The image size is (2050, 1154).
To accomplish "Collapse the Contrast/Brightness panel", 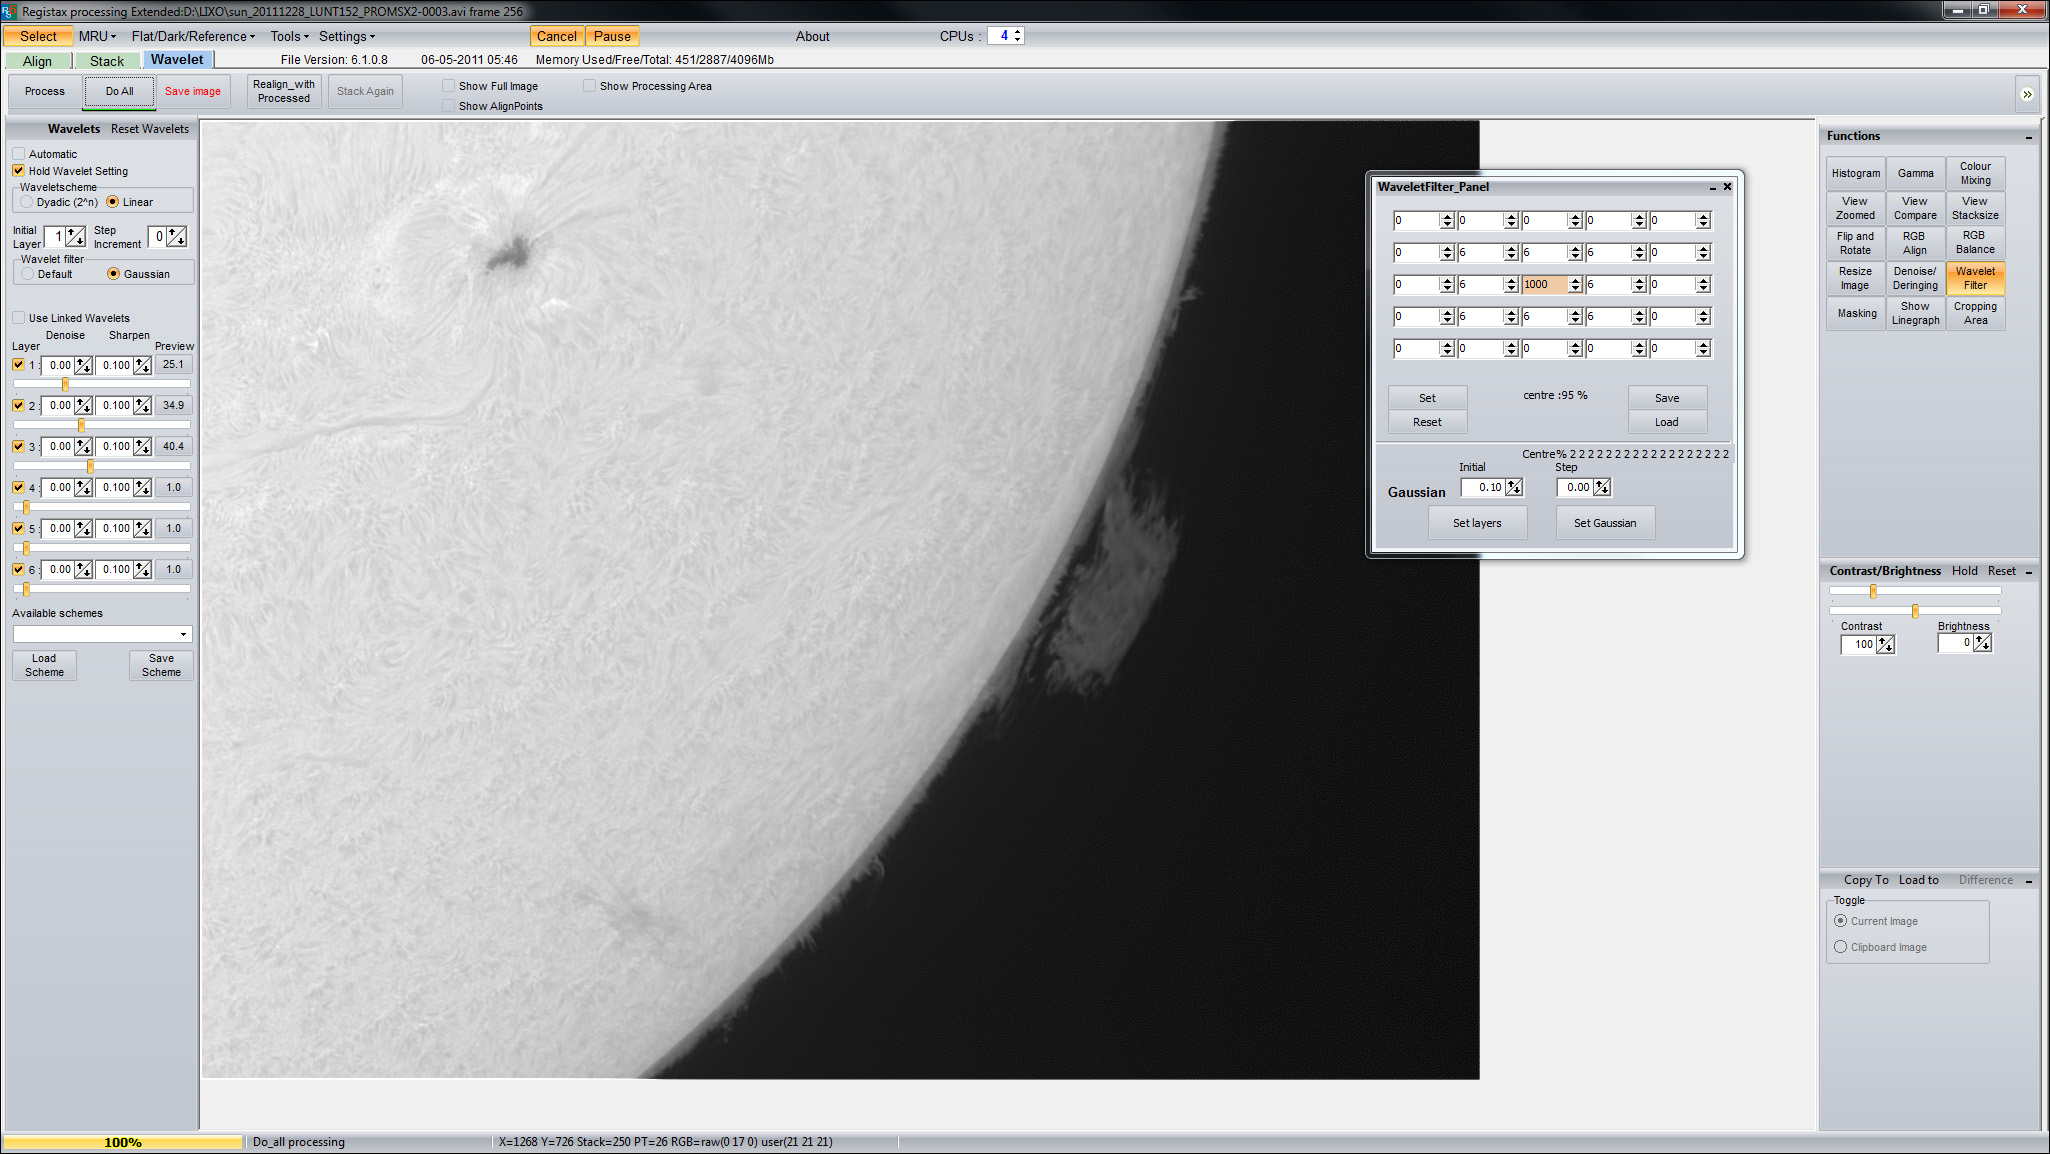I will point(2029,572).
